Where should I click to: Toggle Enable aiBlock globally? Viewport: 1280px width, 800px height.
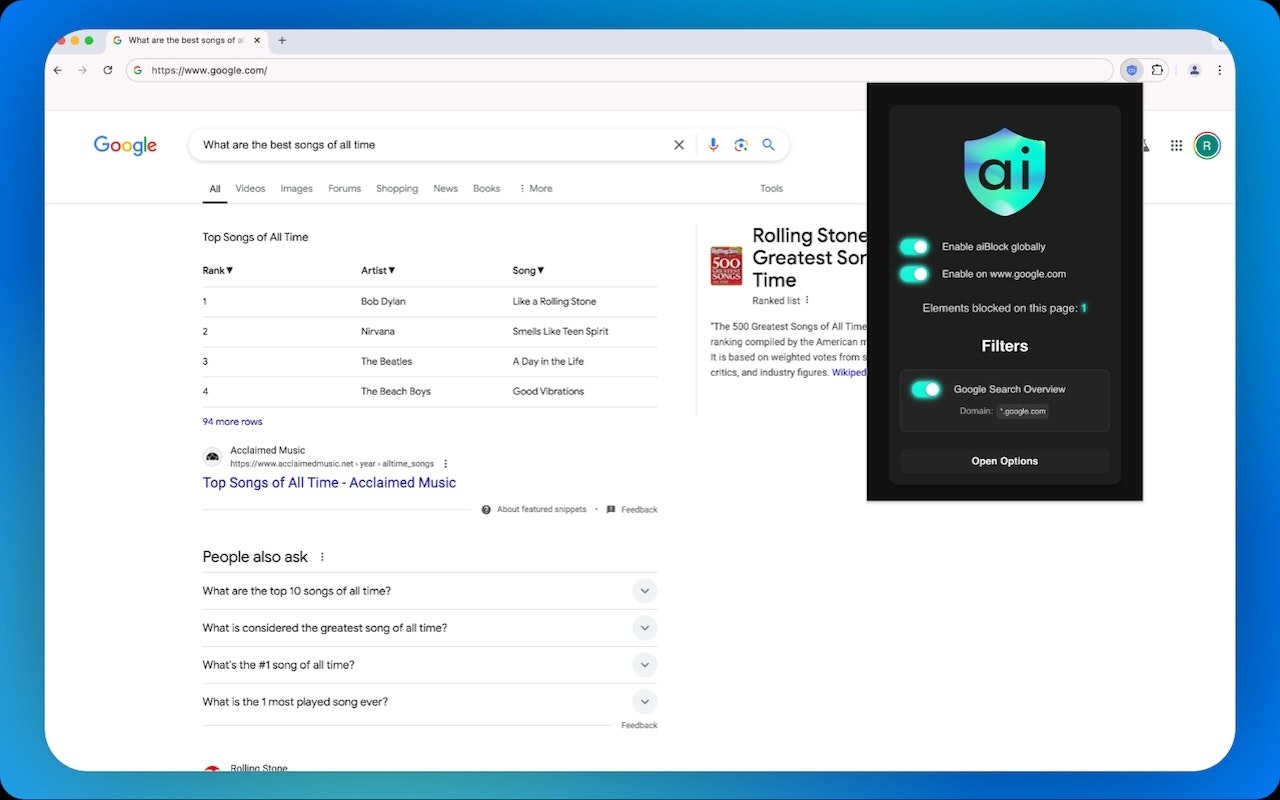tap(914, 247)
